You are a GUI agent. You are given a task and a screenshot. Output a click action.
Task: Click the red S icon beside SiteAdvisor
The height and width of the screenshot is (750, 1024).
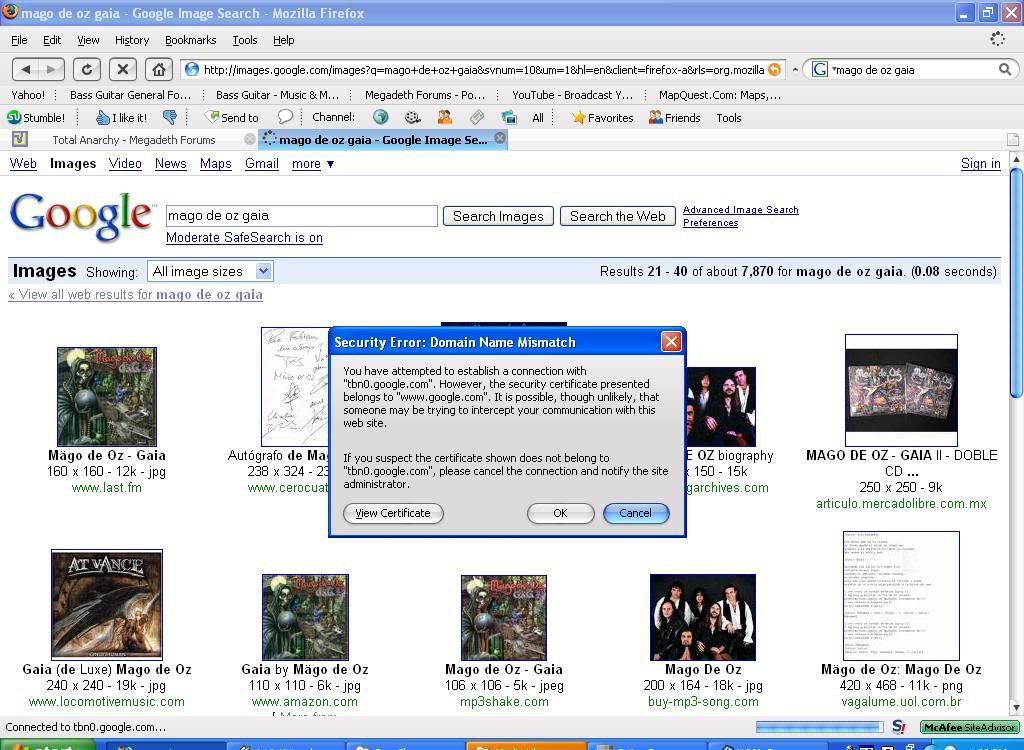pyautogui.click(x=899, y=726)
